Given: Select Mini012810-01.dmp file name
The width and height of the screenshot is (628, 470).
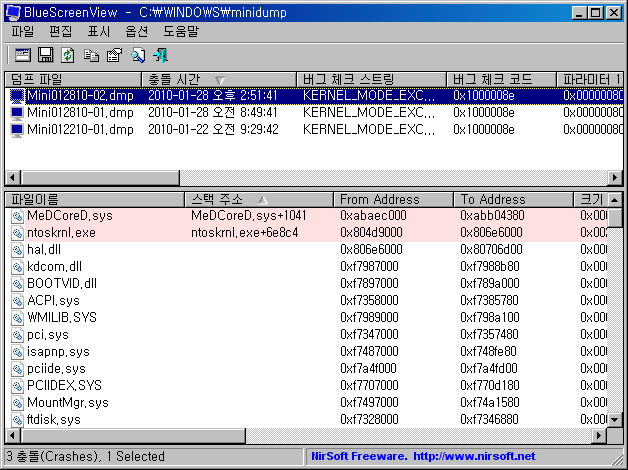Looking at the screenshot, I should [80, 113].
